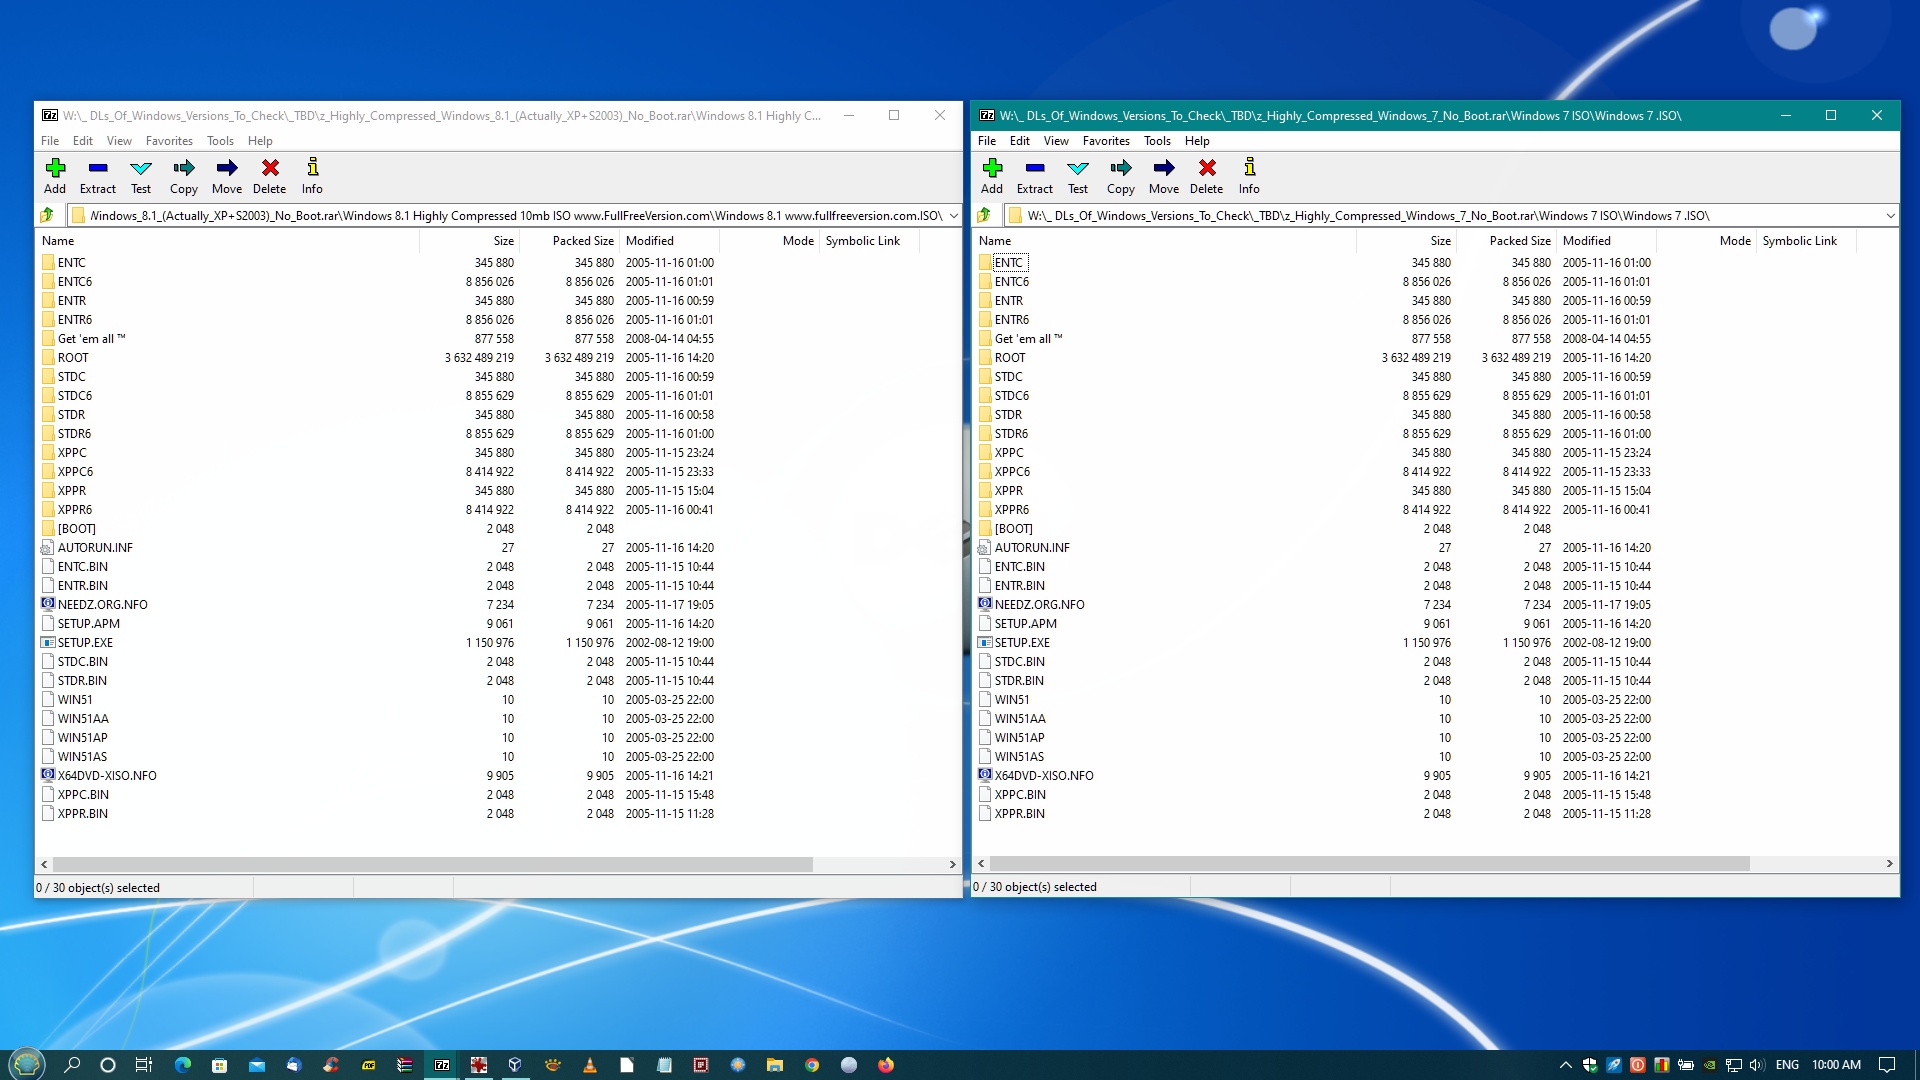The height and width of the screenshot is (1080, 1920).
Task: Open Start menu on taskbar
Action: pos(27,1064)
